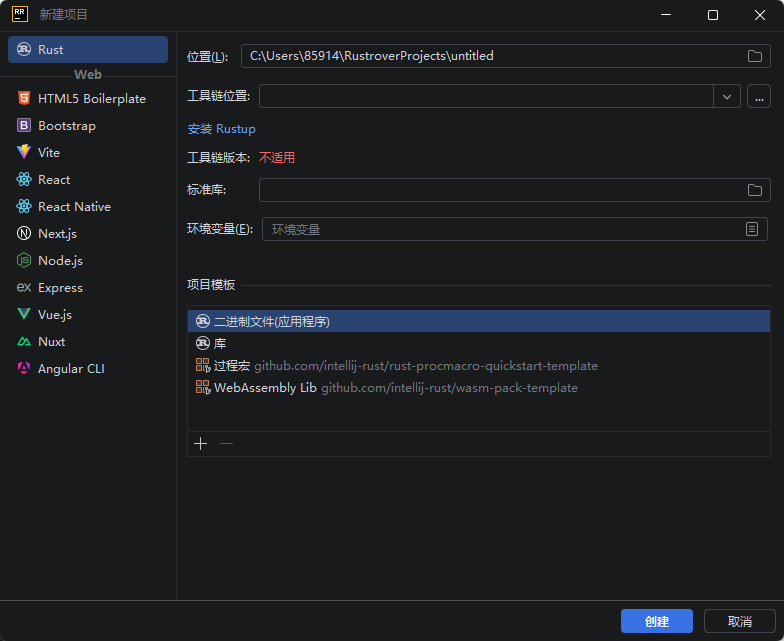Click the Nuxt mountain icon
The image size is (784, 641).
click(x=24, y=342)
